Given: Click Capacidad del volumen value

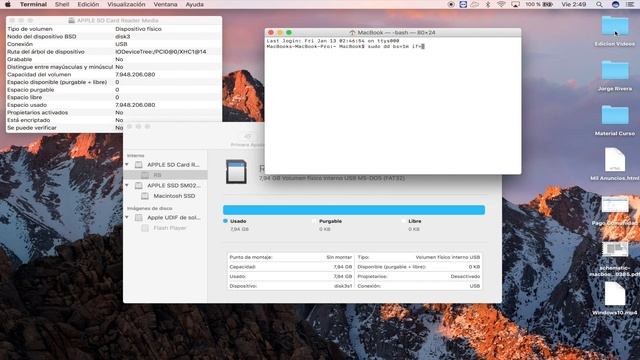Looking at the screenshot, I should 135,75.
